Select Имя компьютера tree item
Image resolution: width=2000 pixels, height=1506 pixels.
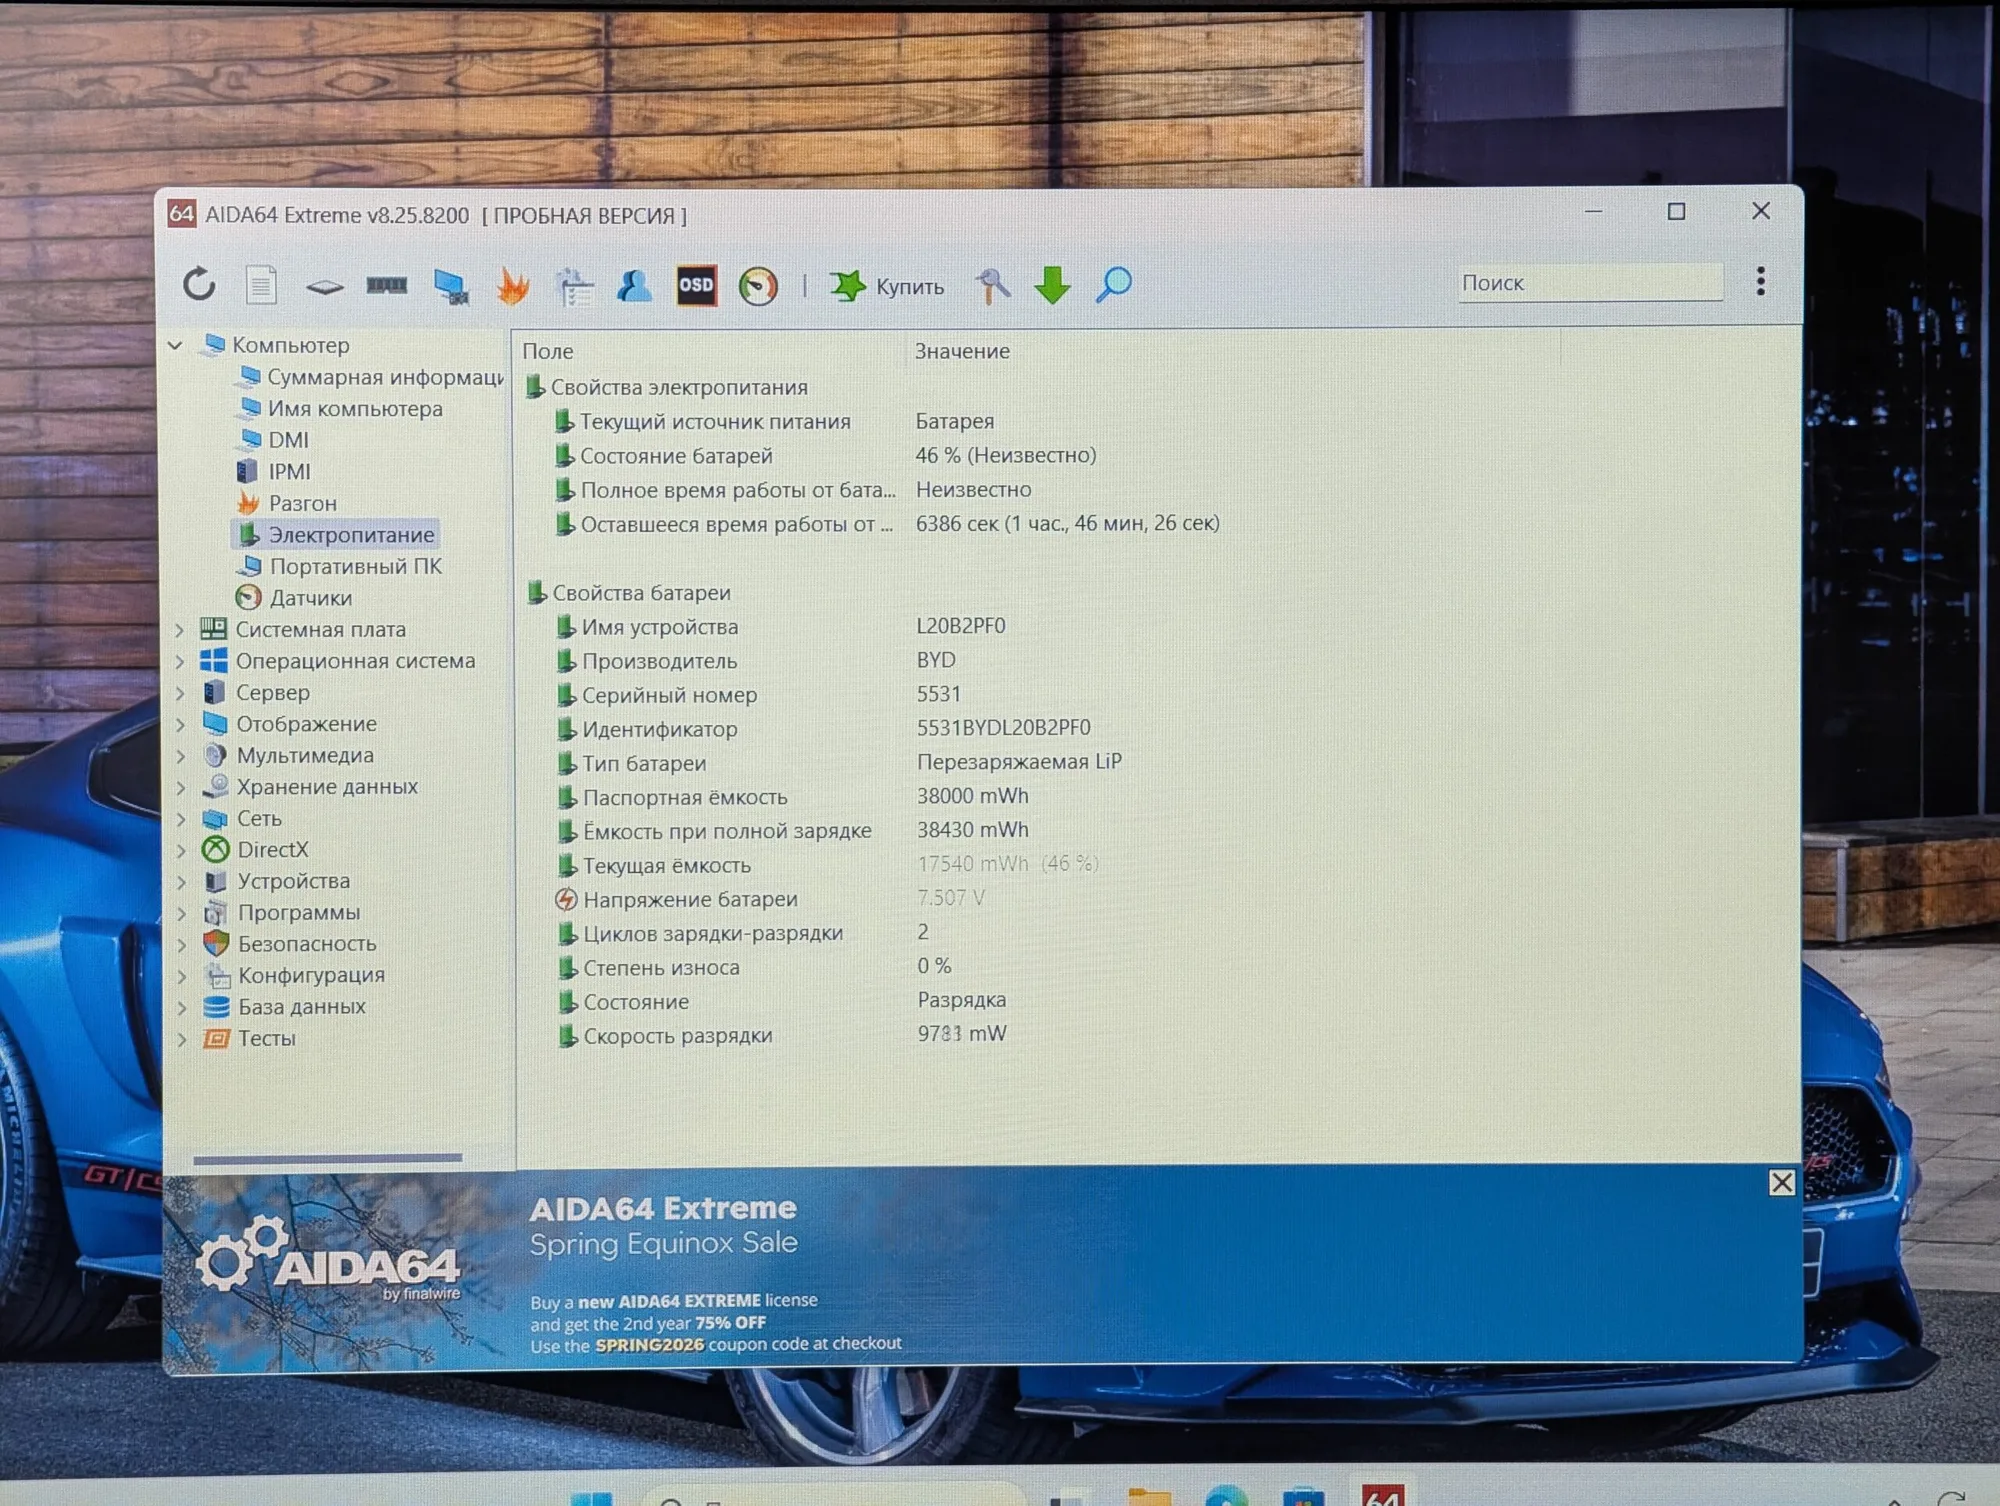coord(341,409)
